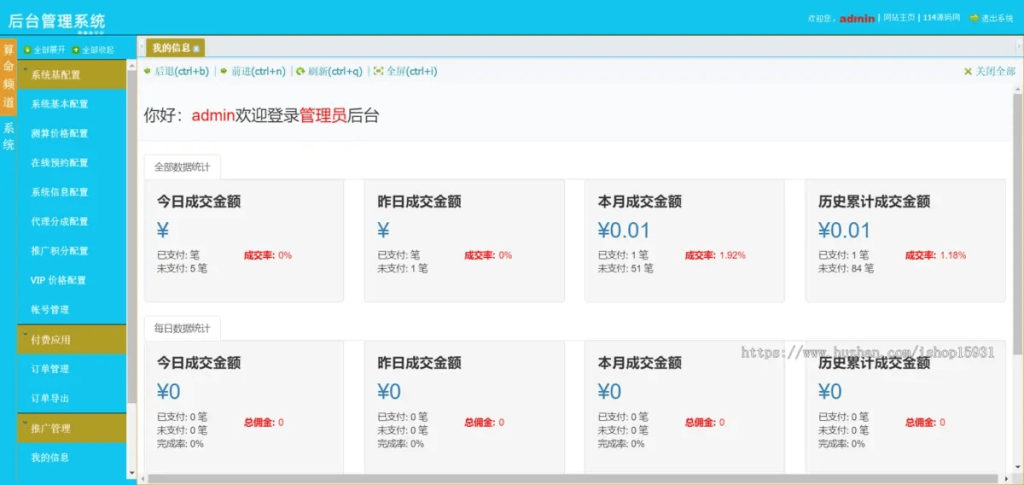
Task: Select the 系统 vertical side tab
Action: (x=8, y=136)
